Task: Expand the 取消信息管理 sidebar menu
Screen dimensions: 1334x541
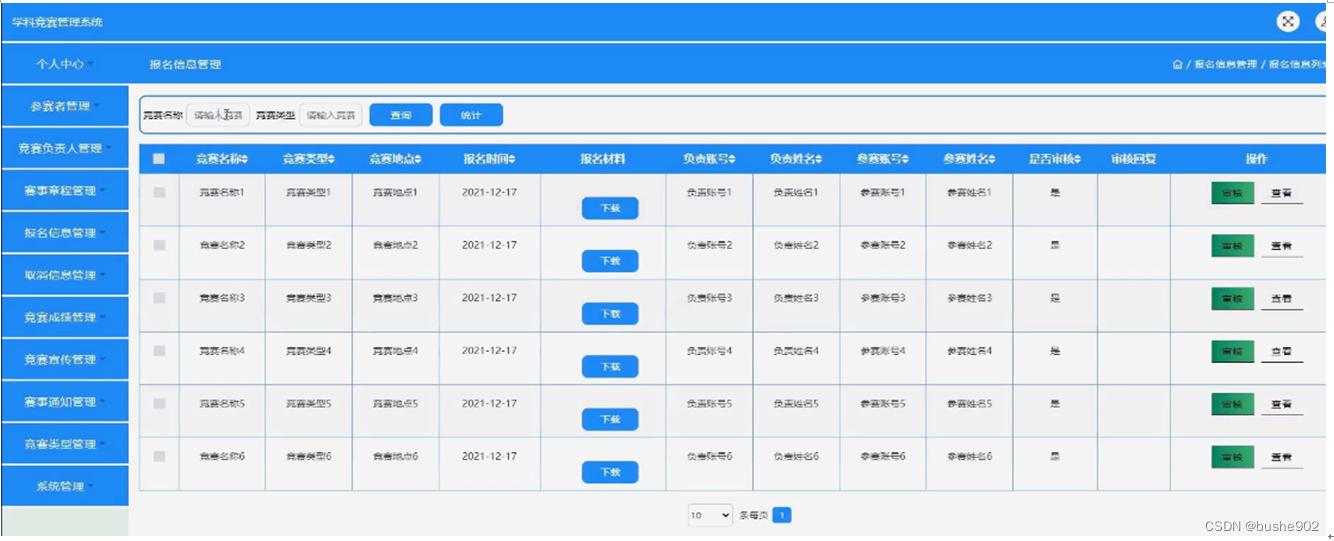Action: click(x=65, y=275)
